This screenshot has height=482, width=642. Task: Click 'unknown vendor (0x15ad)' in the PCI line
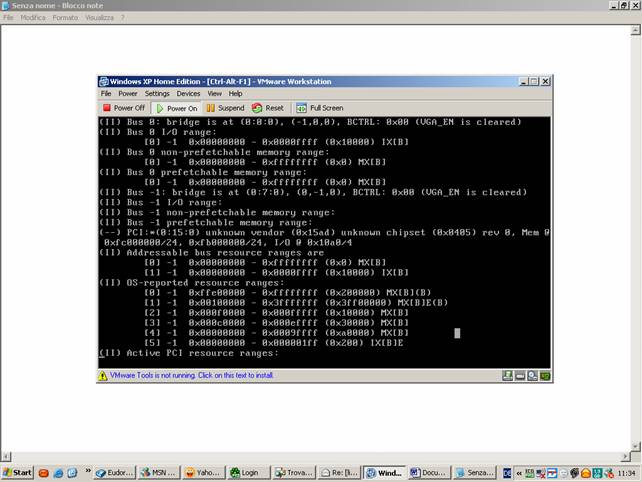pos(270,233)
